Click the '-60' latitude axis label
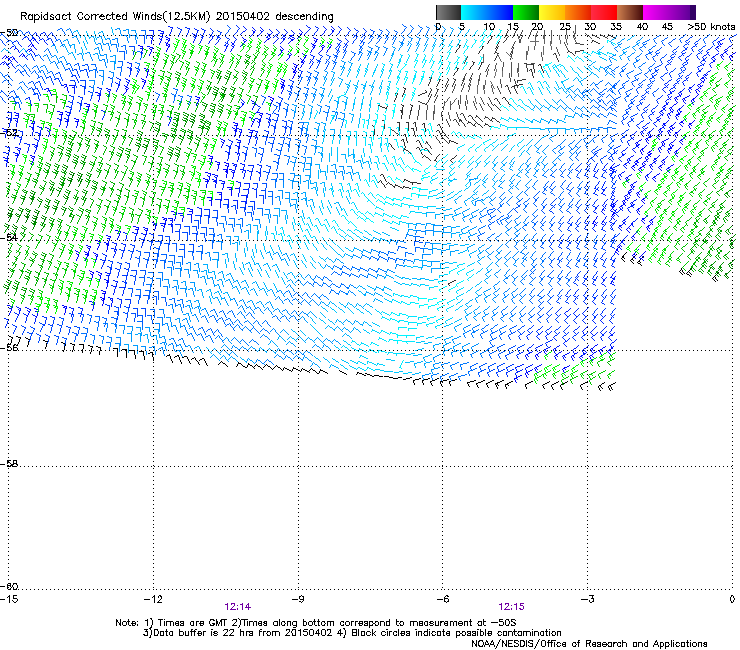The width and height of the screenshot is (740, 650). (9, 586)
